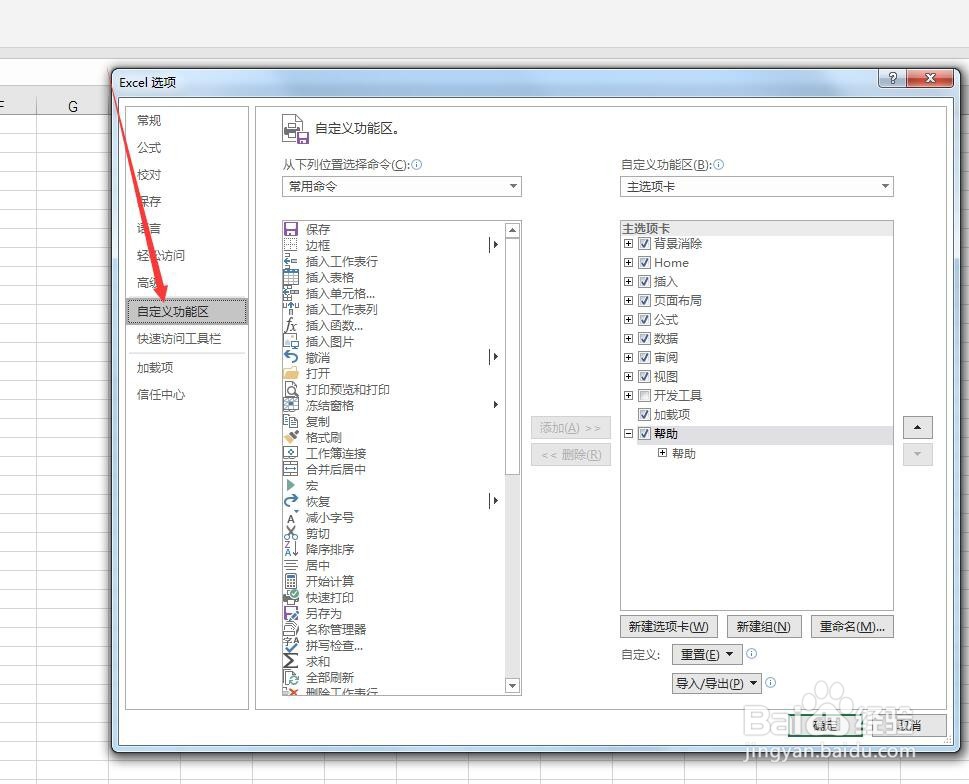The height and width of the screenshot is (784, 969).
Task: Pick the Undo (撤消) arrow icon
Action: click(290, 357)
